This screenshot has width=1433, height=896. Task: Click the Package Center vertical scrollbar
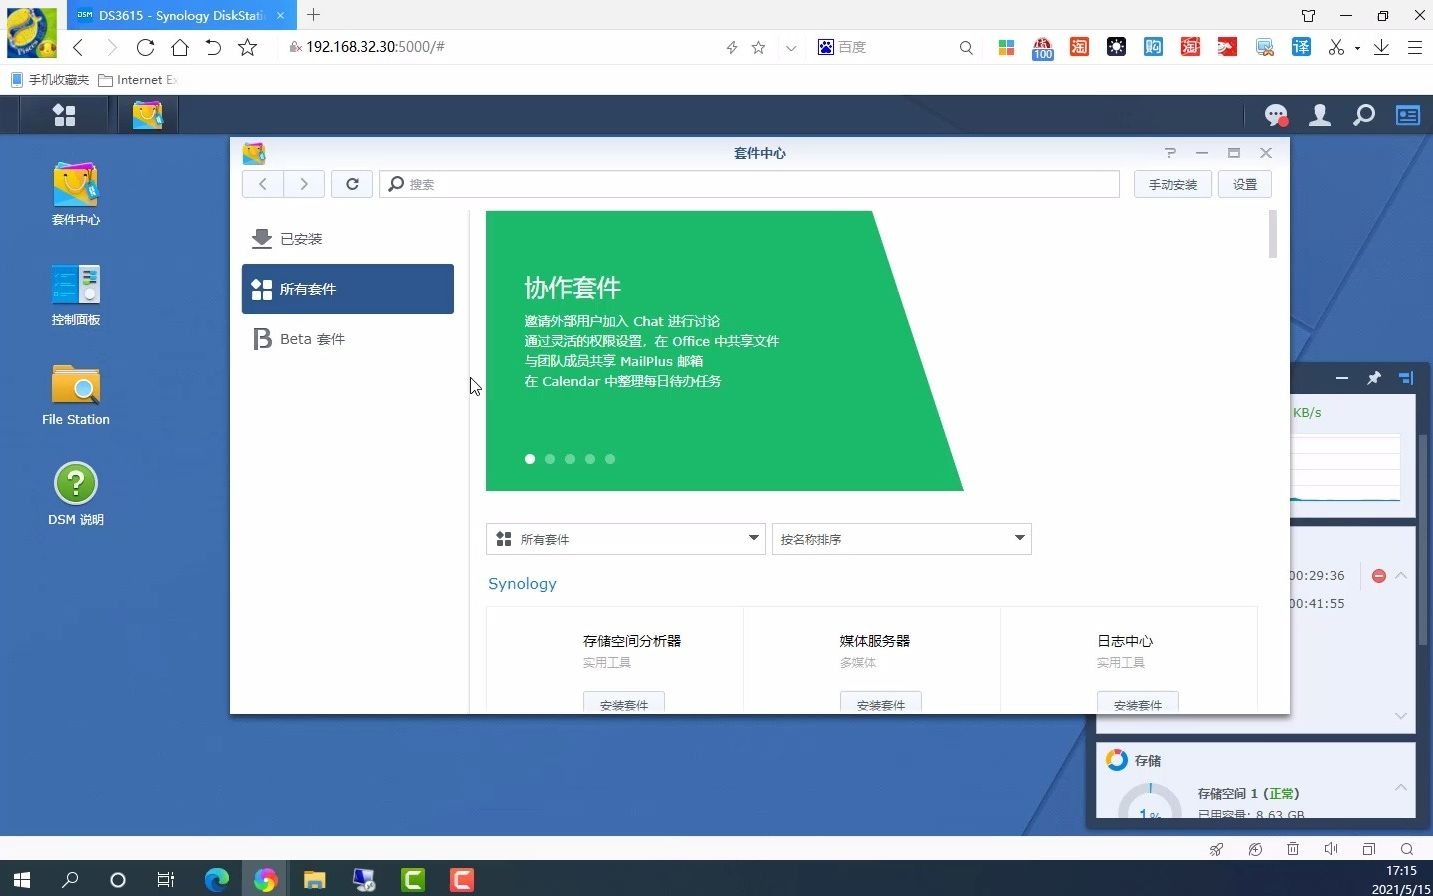click(1273, 234)
